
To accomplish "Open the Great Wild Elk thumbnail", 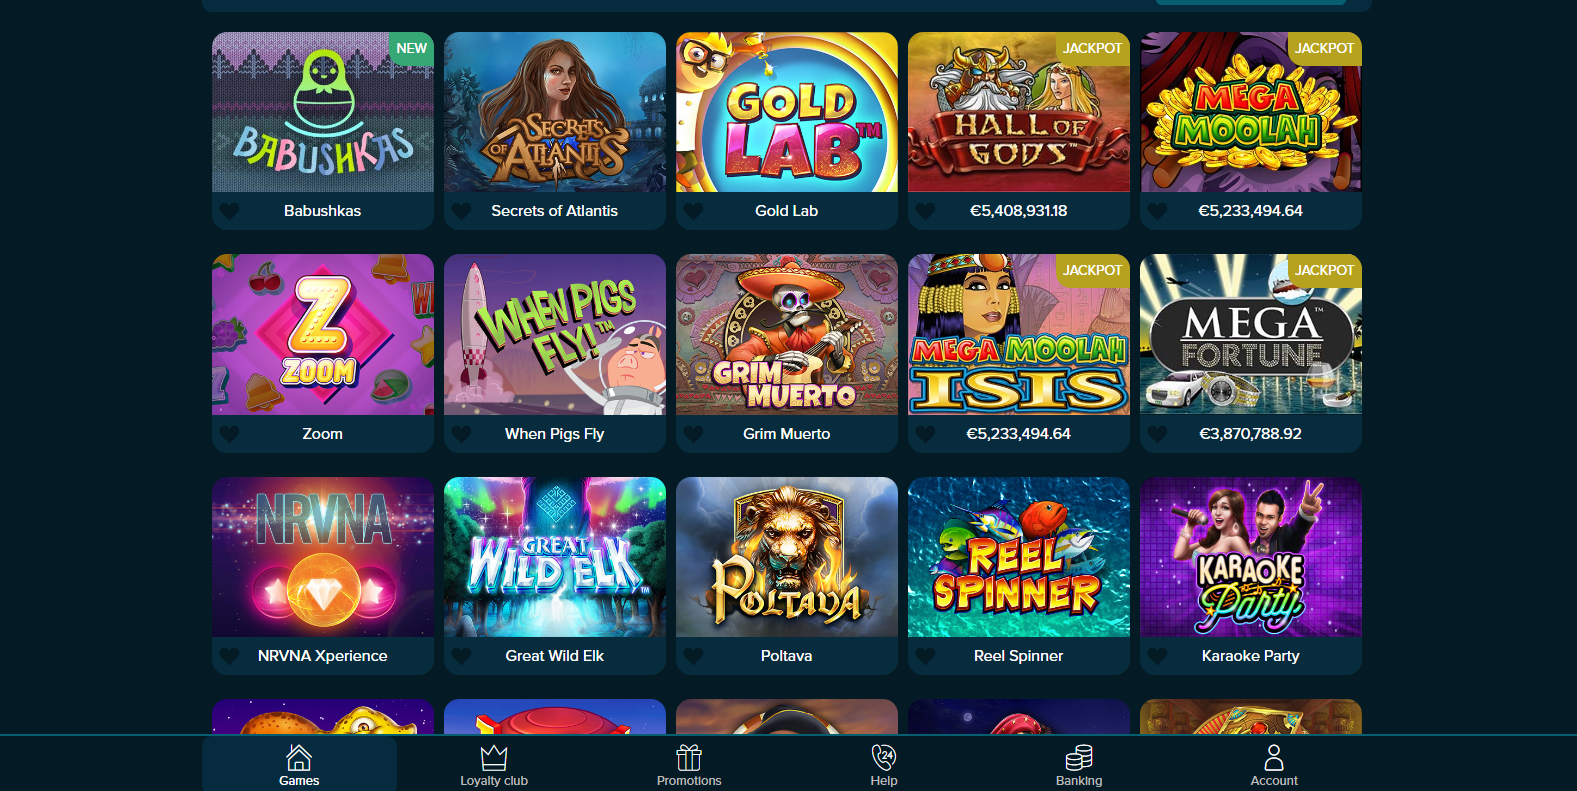I will tap(555, 557).
